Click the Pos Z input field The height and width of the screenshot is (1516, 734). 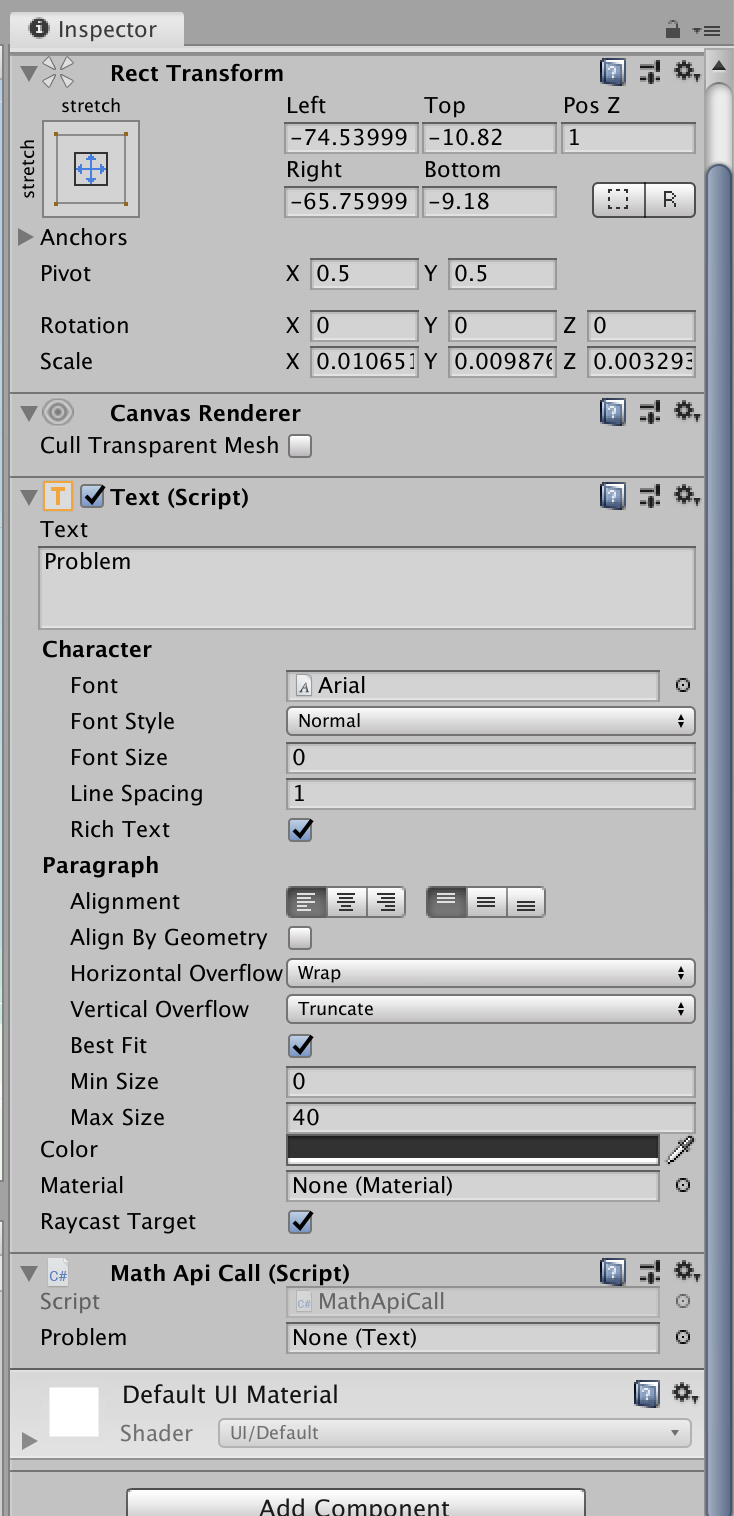pyautogui.click(x=628, y=137)
